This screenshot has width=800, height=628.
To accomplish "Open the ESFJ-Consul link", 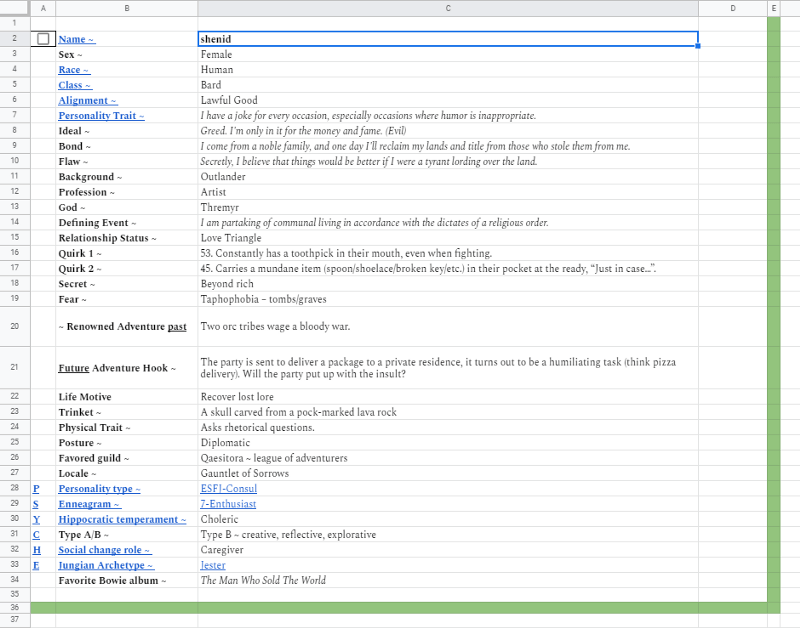I will coord(228,489).
